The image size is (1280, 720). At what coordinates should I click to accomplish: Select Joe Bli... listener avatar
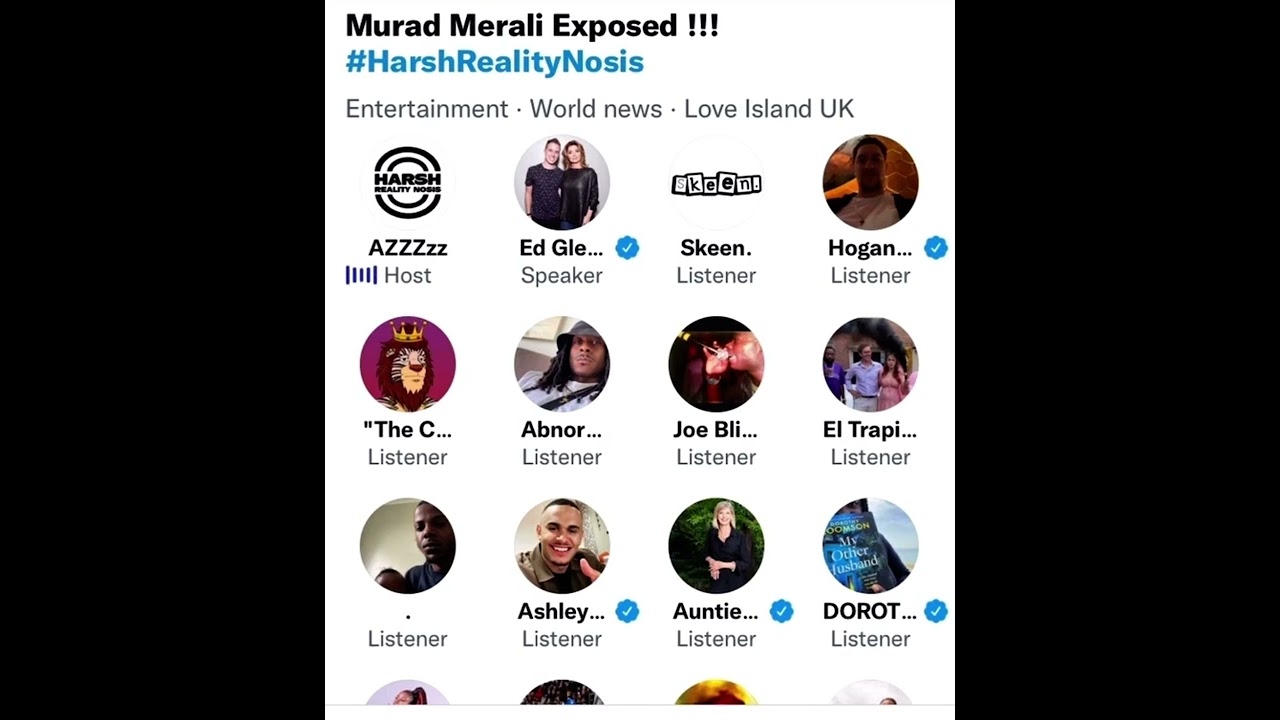pos(716,364)
